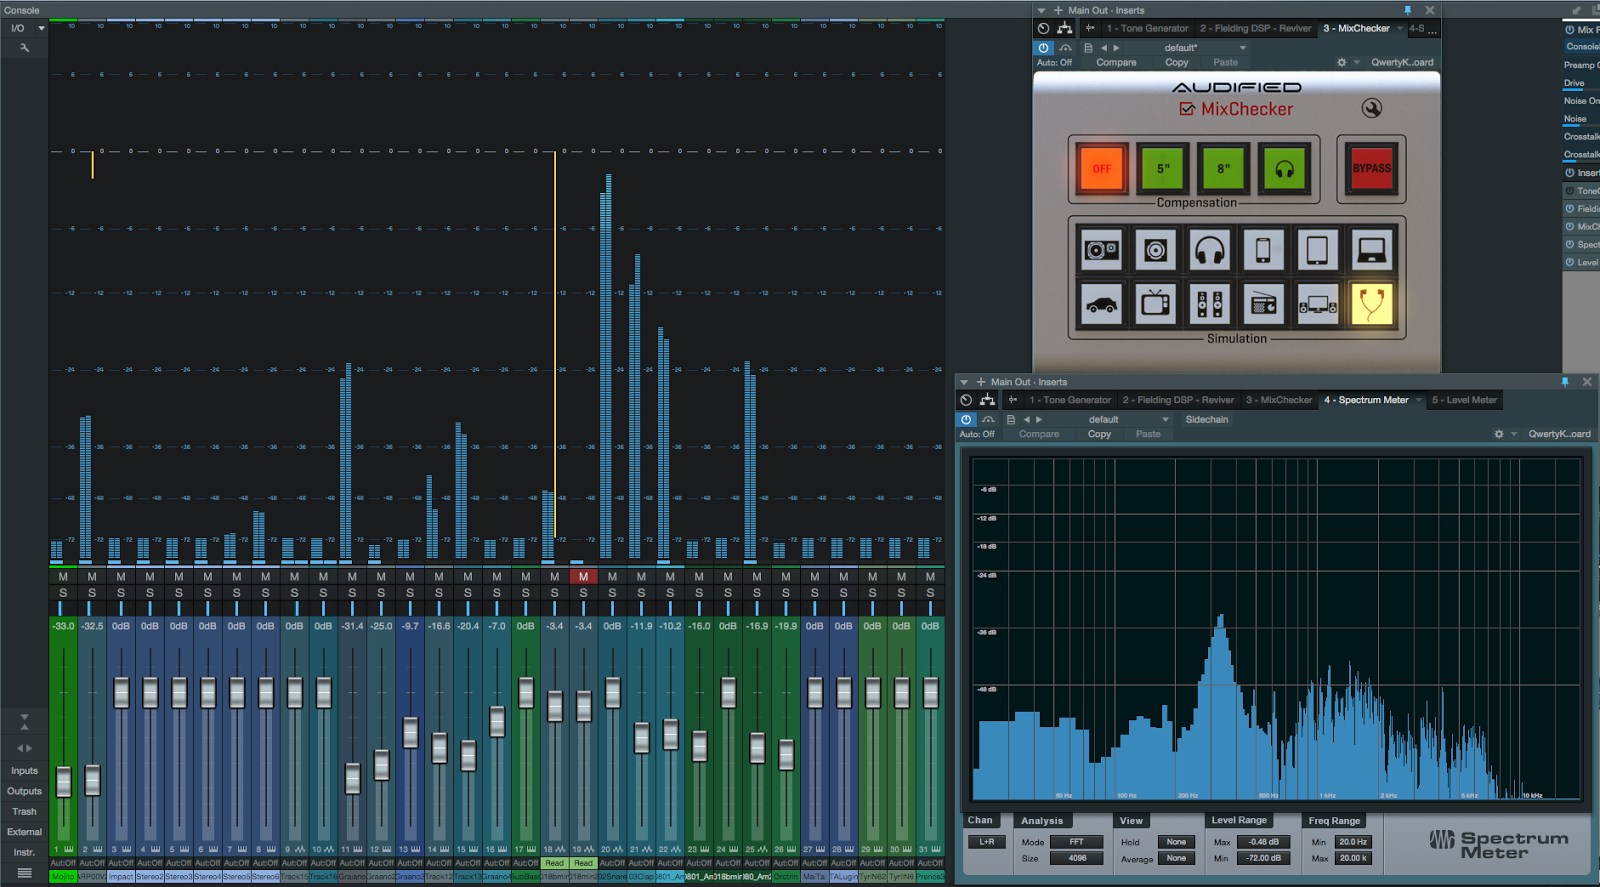Screen dimensions: 1600x887
Task: Select the smartphone simulation in MixChecker
Action: 1263,250
